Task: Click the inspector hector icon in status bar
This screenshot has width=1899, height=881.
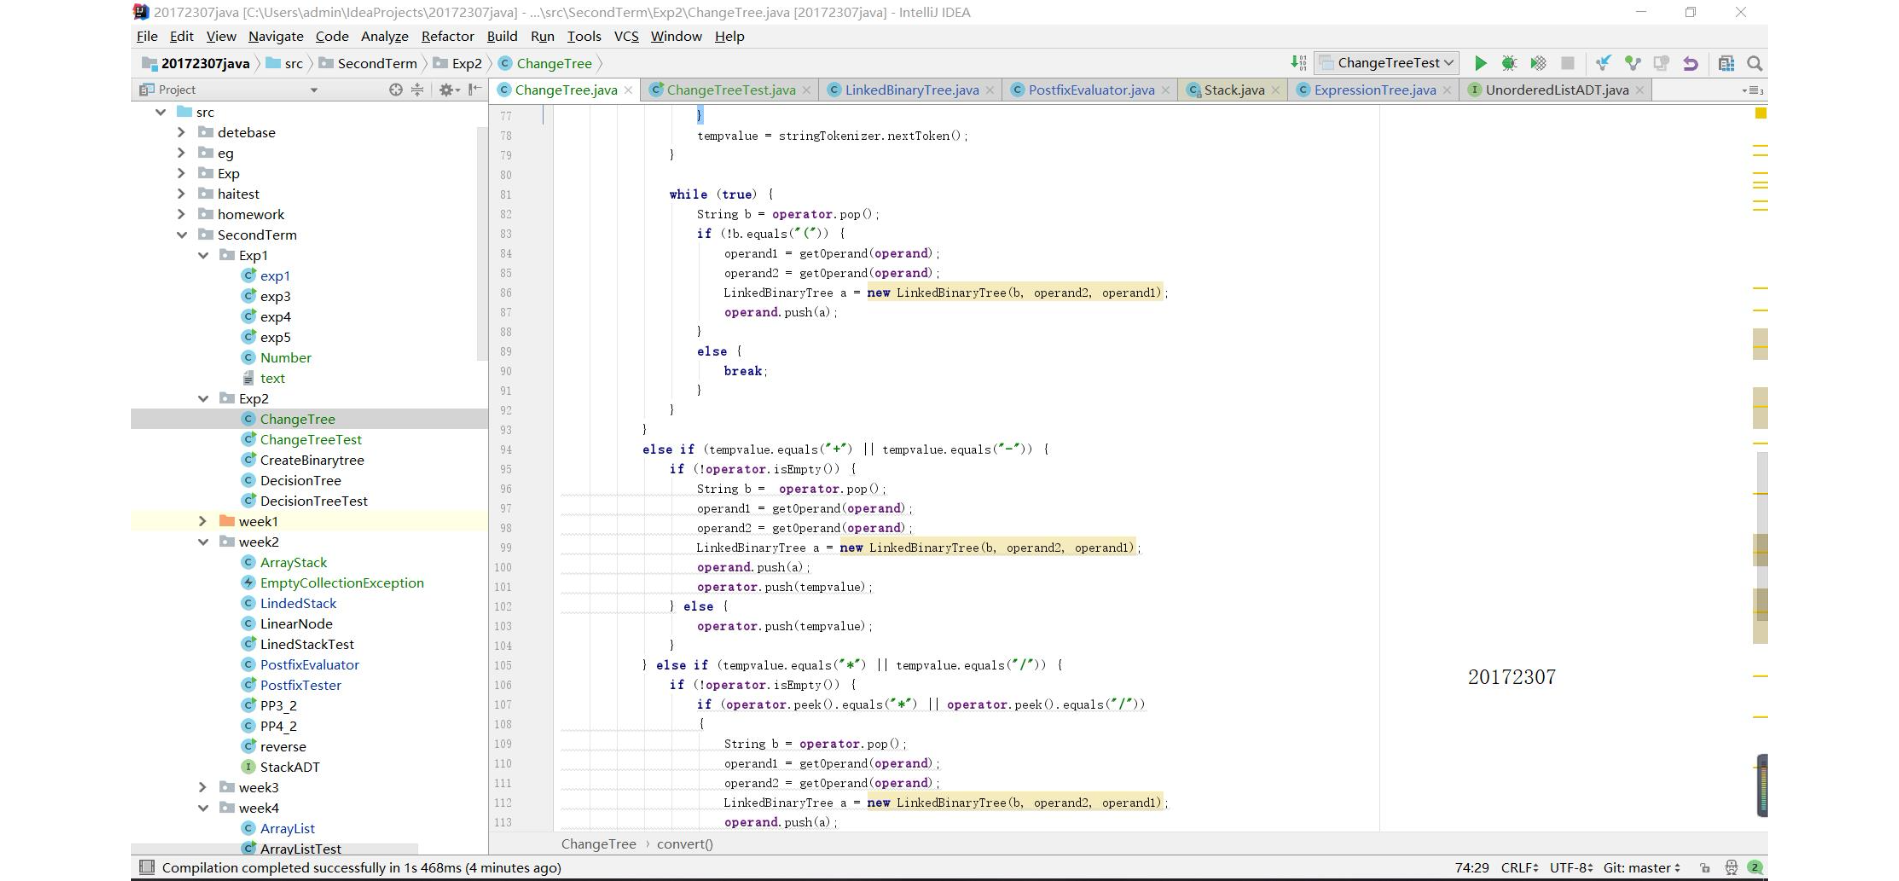Action: coord(1732,868)
